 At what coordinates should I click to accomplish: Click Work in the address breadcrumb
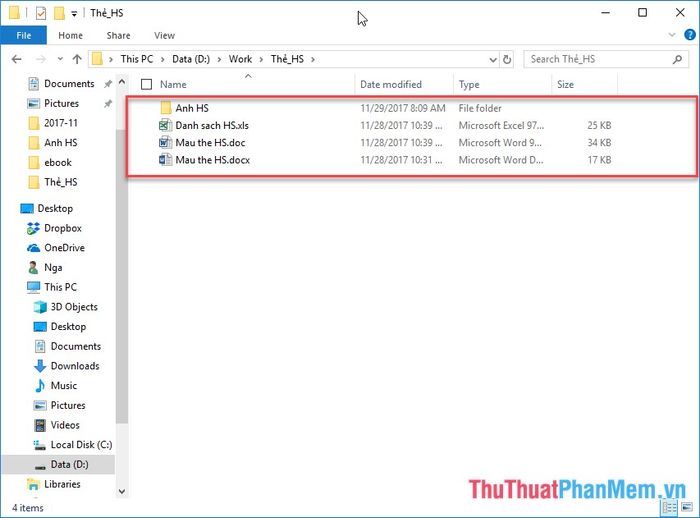pos(240,59)
